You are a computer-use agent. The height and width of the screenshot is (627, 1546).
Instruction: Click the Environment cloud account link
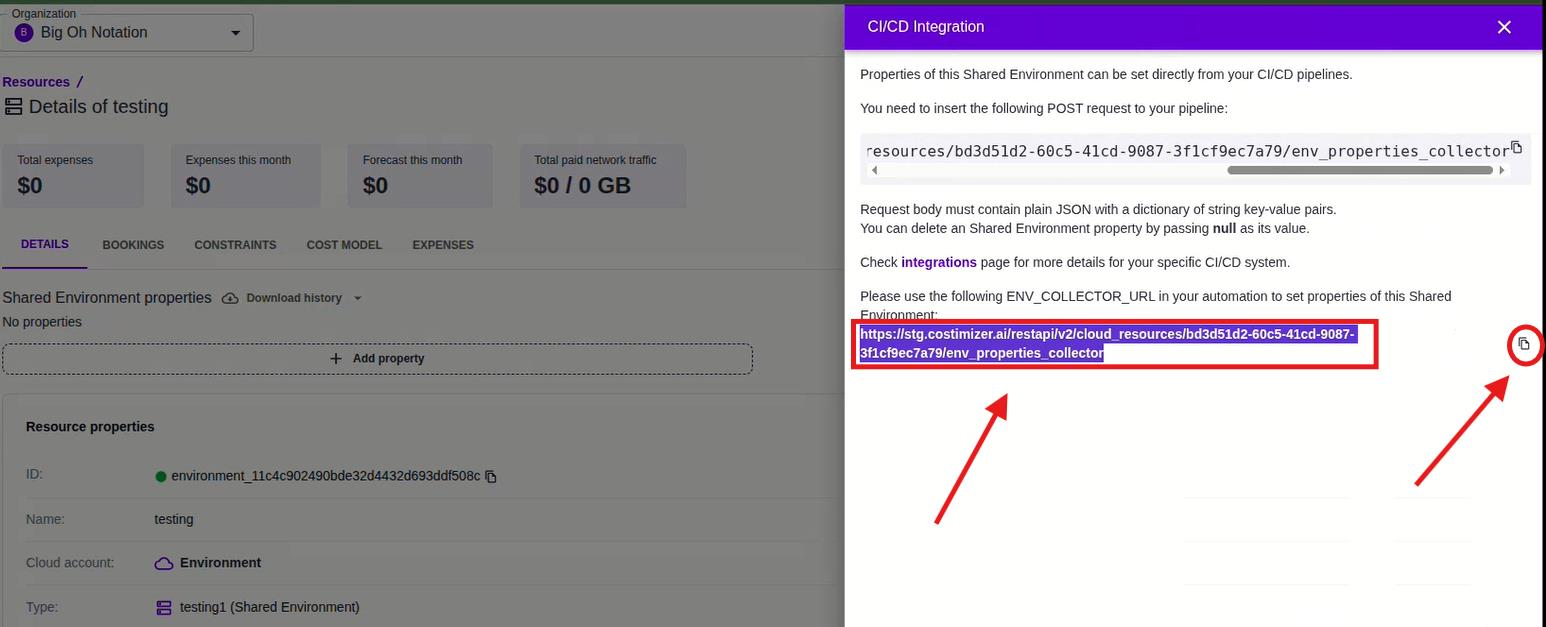[x=220, y=563]
